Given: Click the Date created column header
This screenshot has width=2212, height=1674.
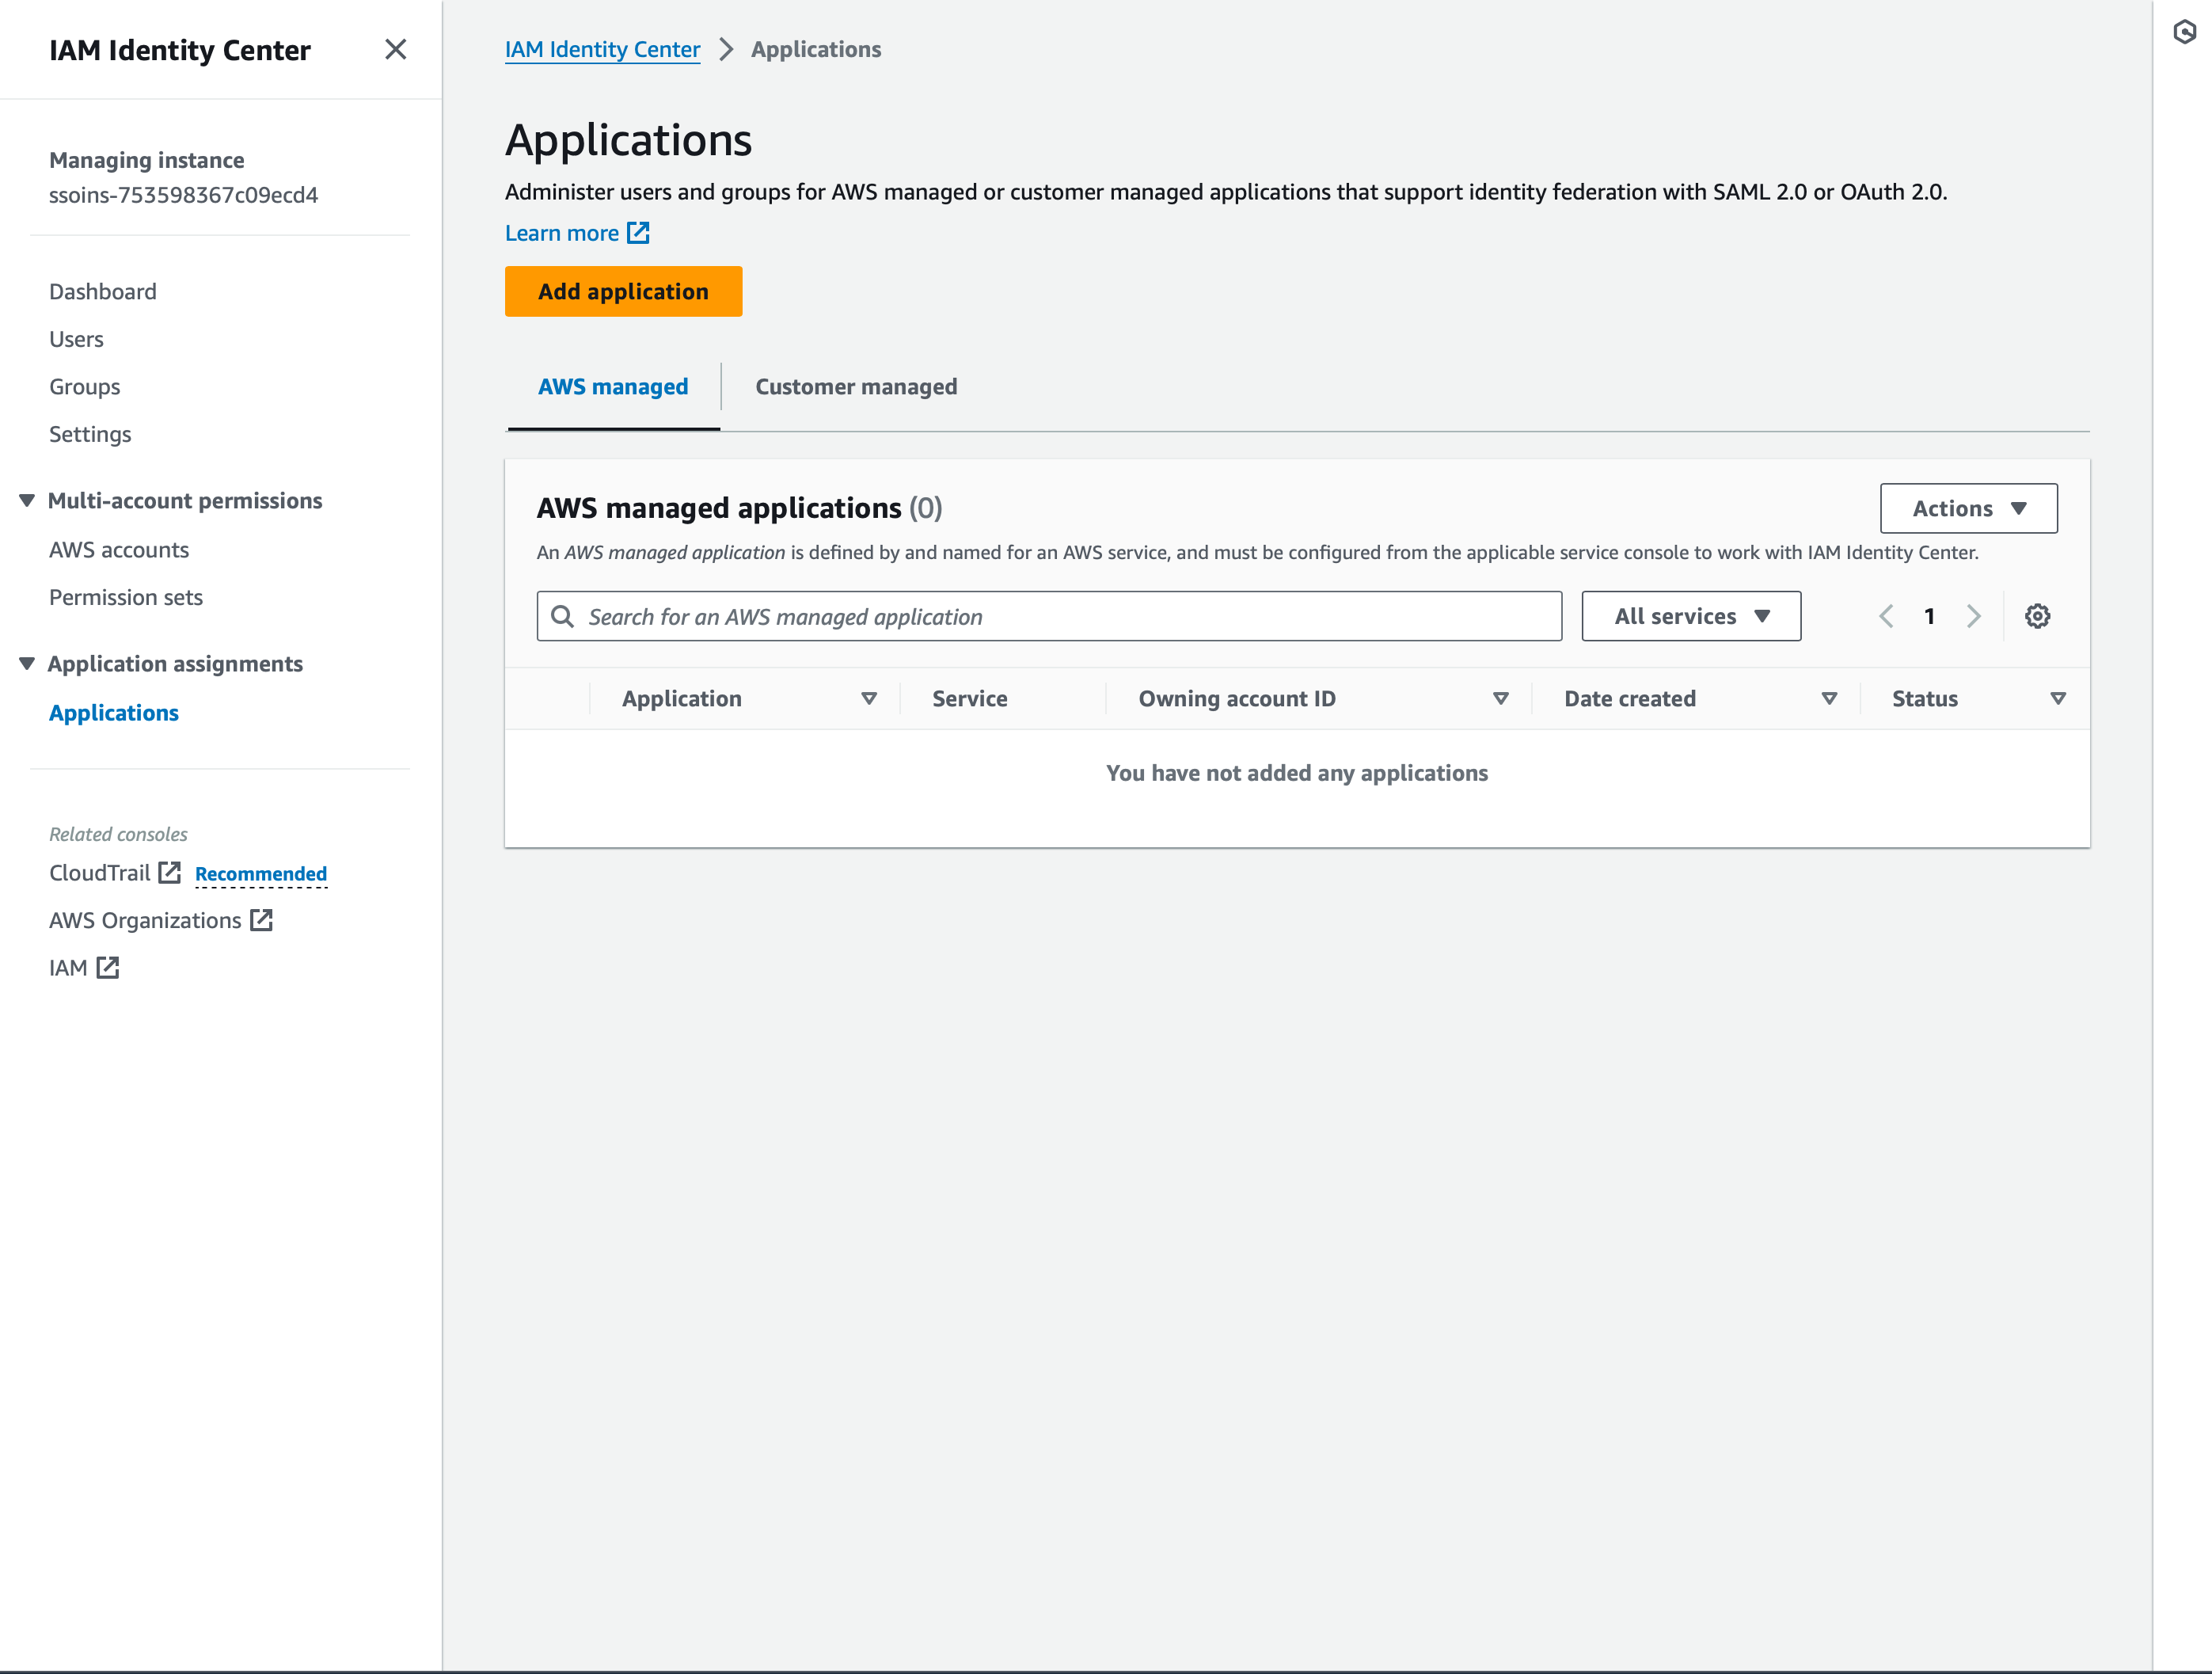Looking at the screenshot, I should pos(1629,699).
